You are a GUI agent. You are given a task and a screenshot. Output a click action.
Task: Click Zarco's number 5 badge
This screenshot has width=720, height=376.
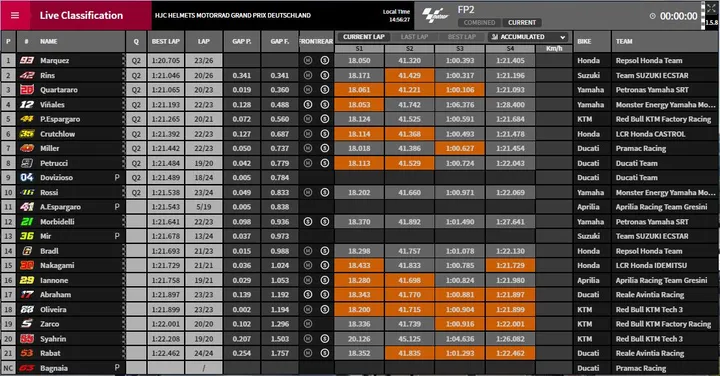27,324
